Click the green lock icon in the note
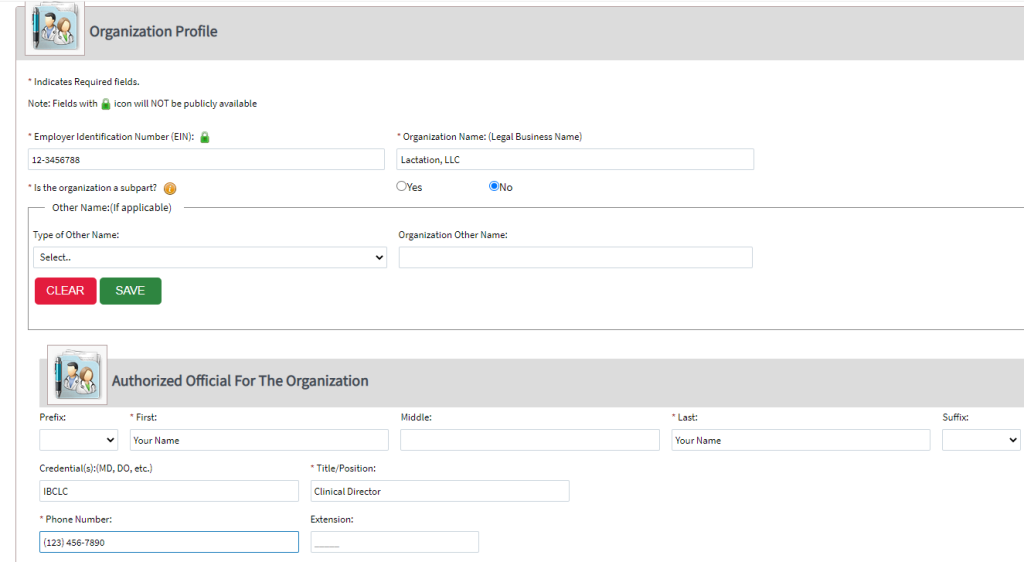 click(x=105, y=104)
